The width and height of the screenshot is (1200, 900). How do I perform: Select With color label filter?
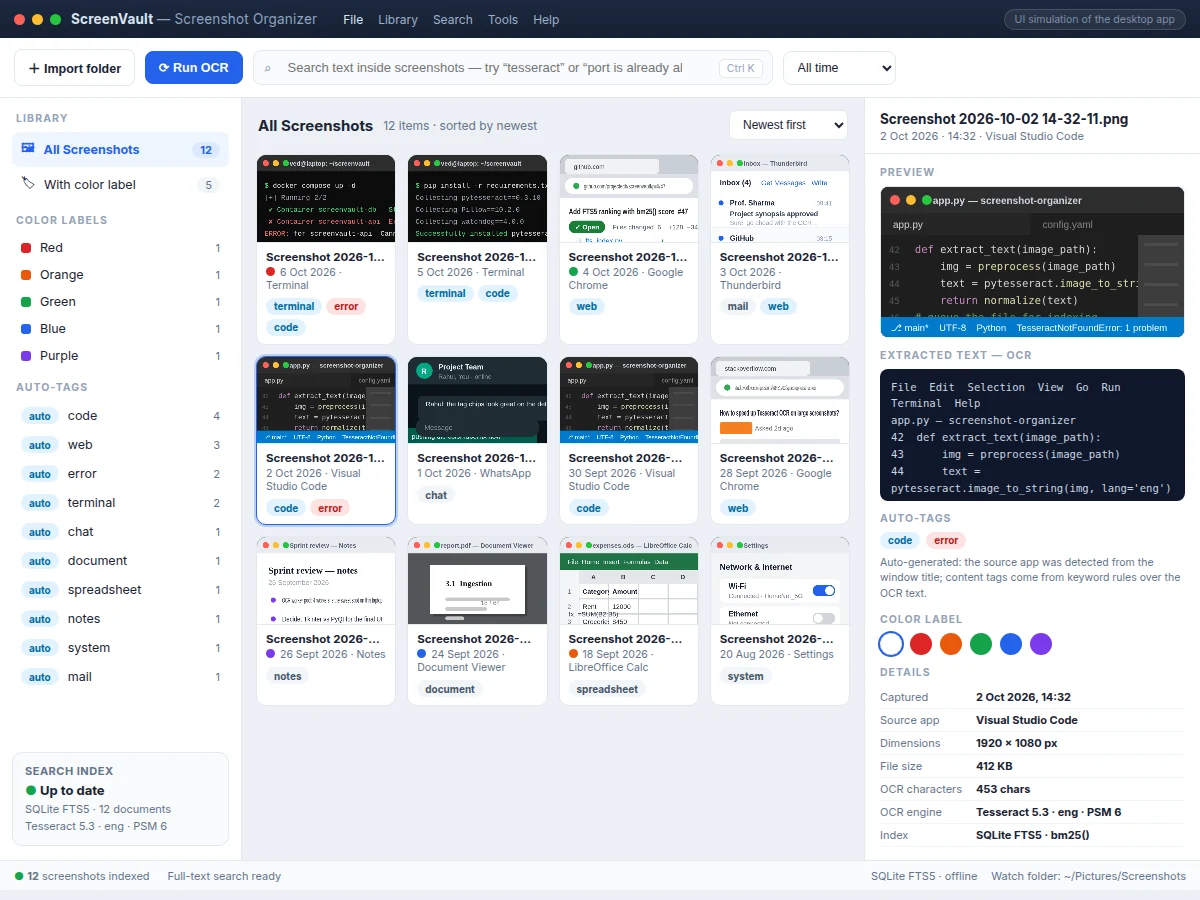point(120,184)
